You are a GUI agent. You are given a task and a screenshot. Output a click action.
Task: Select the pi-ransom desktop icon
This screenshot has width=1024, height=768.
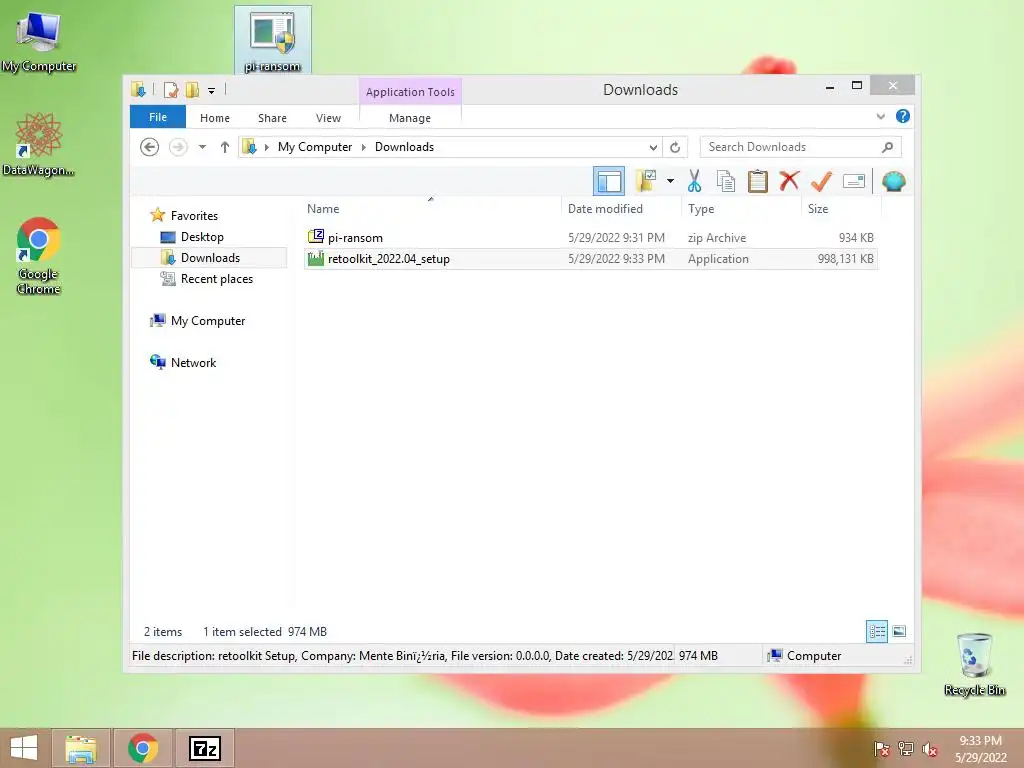(x=272, y=40)
